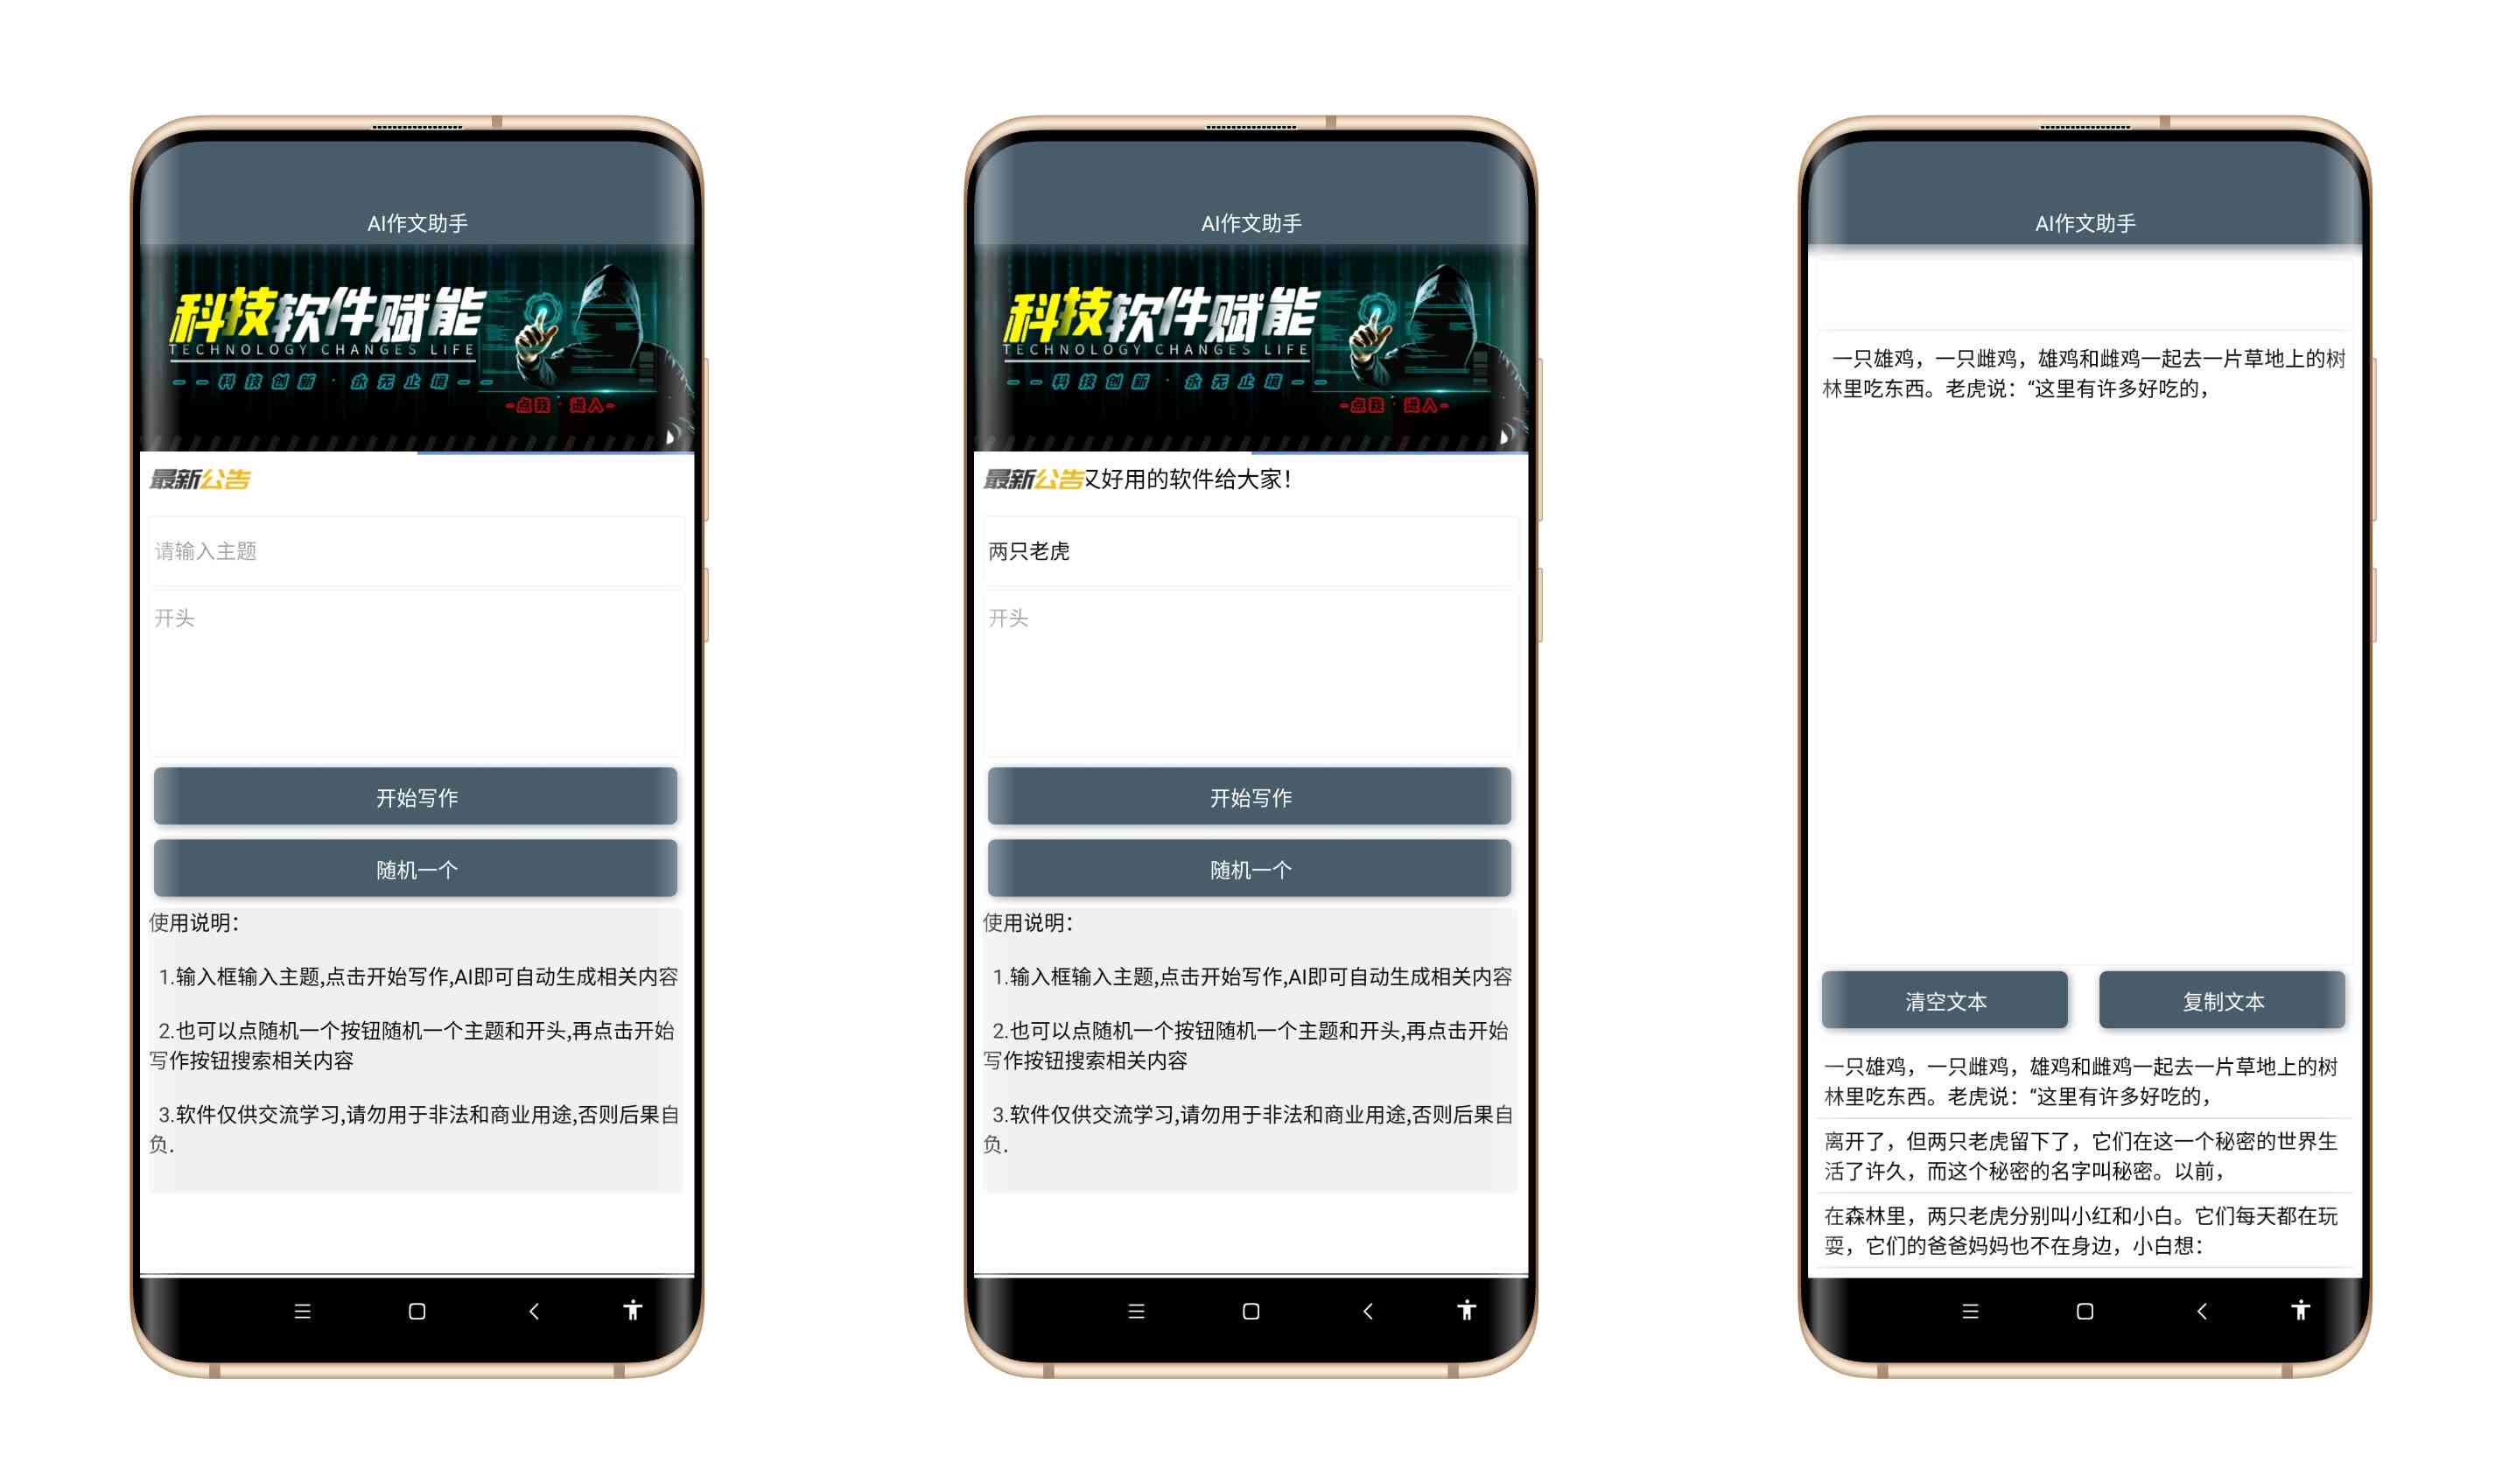This screenshot has height=1484, width=2502.
Task: Click the 复制文本 icon to copy text
Action: 2228,1002
